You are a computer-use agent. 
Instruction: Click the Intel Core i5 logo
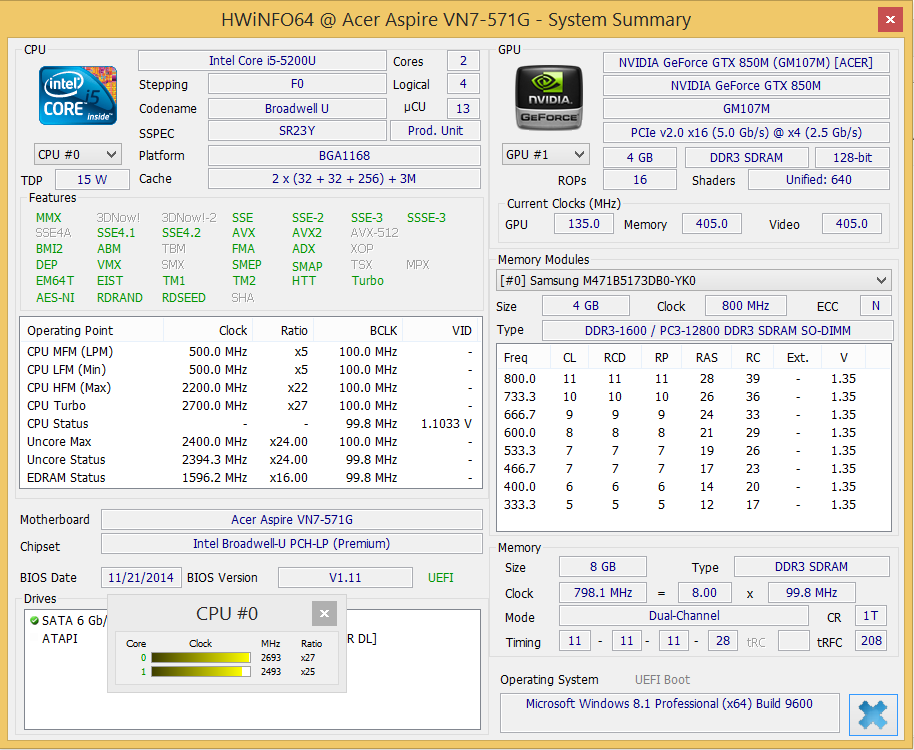pos(78,96)
